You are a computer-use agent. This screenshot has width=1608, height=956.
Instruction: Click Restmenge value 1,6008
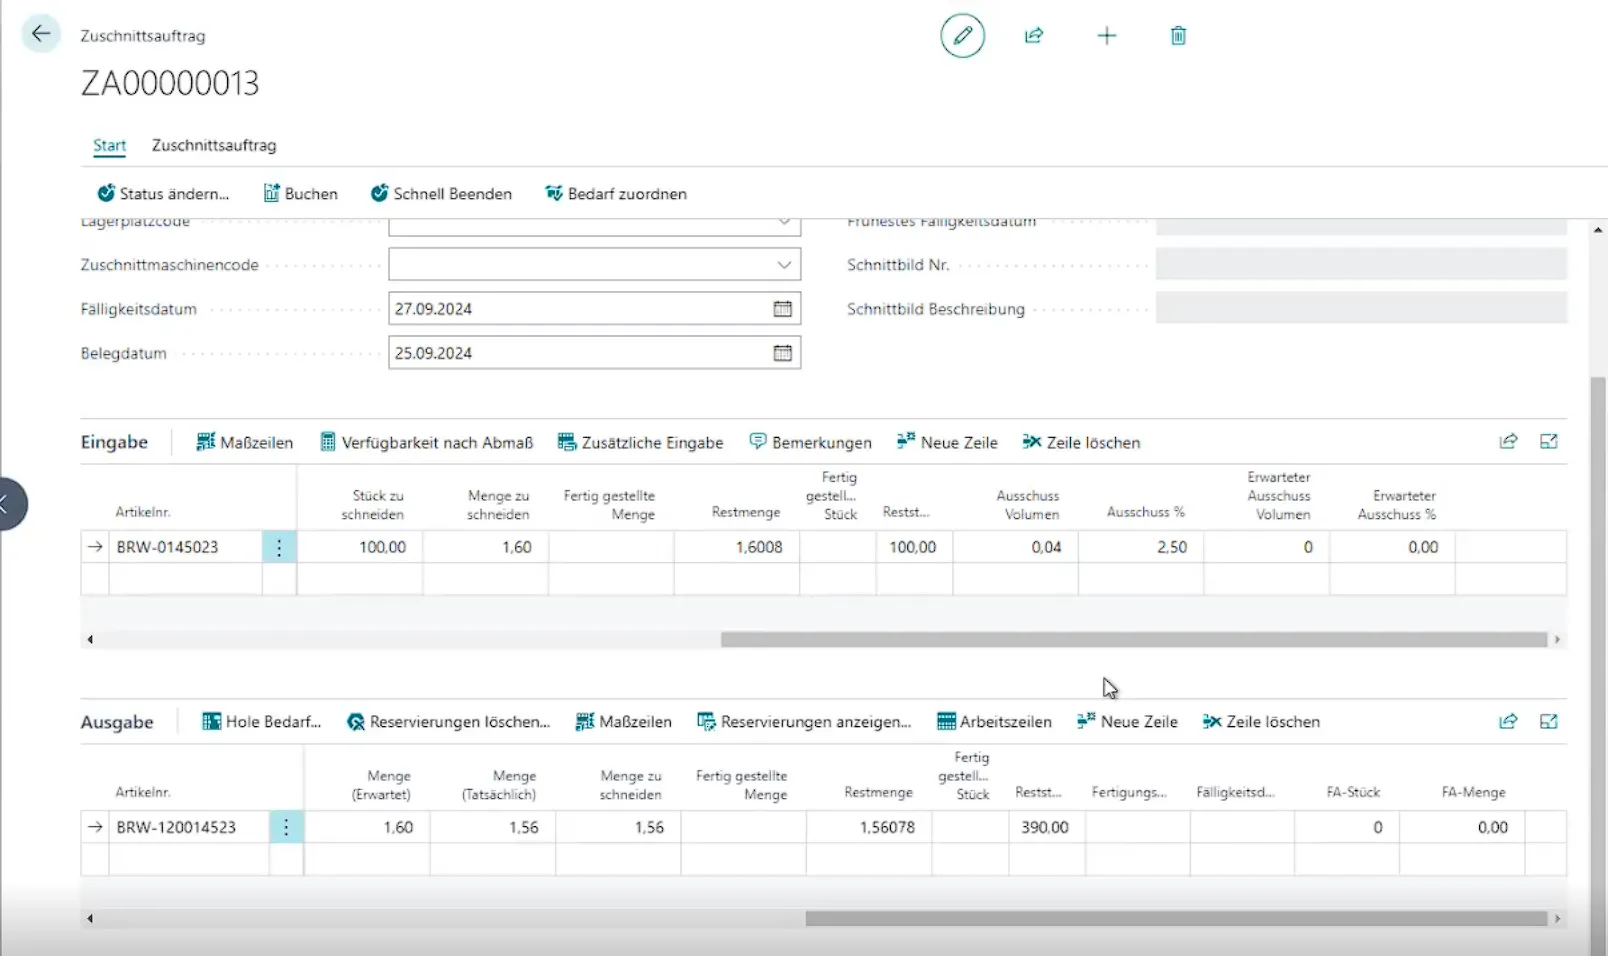click(737, 547)
